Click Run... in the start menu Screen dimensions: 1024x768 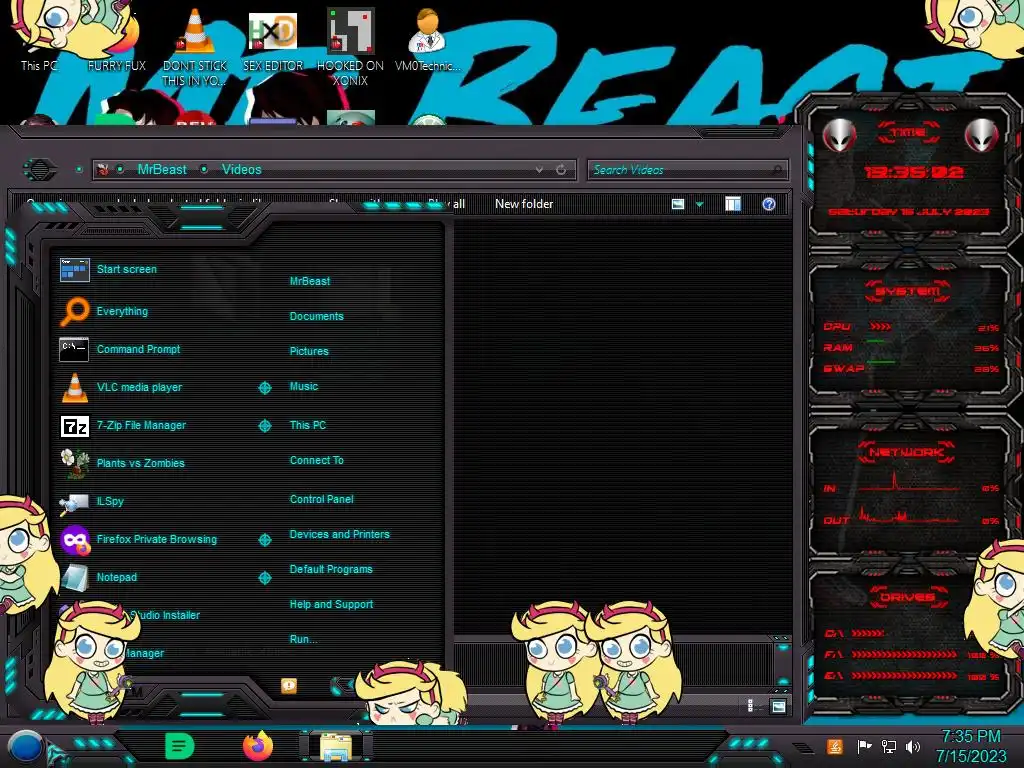[x=304, y=639]
